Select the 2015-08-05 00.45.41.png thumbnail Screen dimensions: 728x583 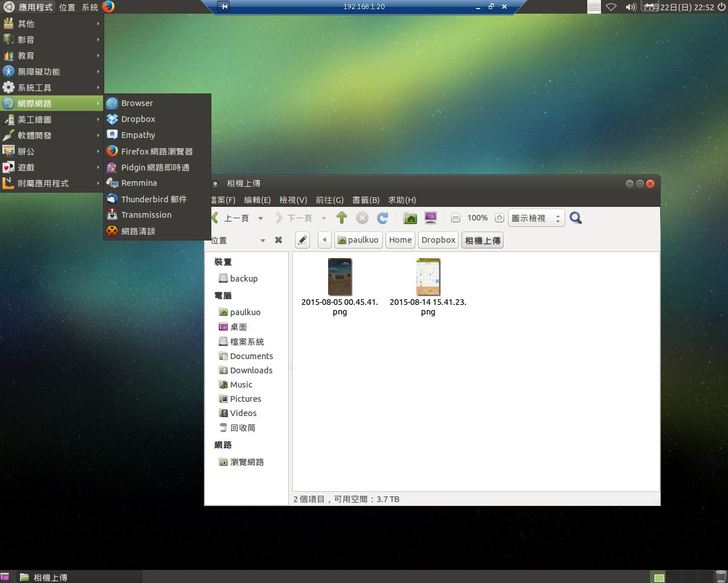click(x=340, y=277)
